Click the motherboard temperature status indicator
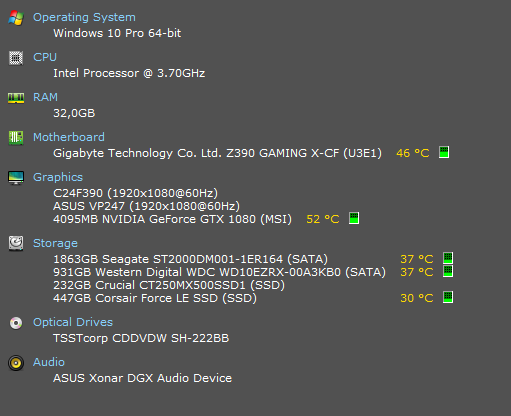Screen dimensions: 511x416 (x=444, y=152)
